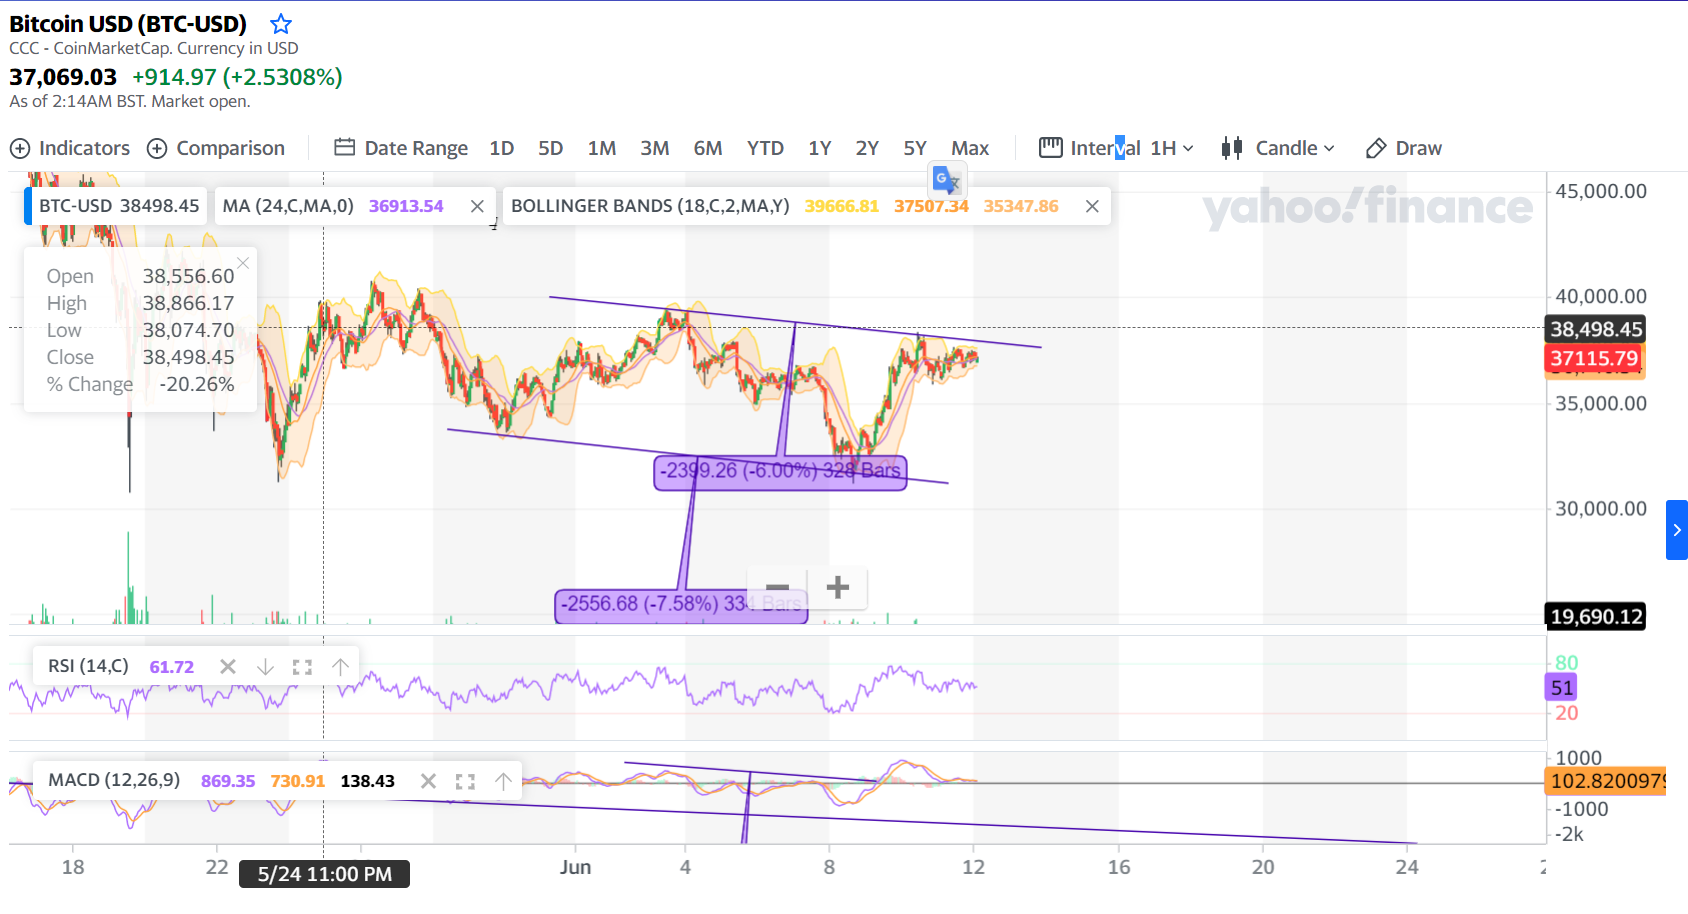Viewport: 1688px width, 914px height.
Task: Select the 2Y range
Action: 867,148
